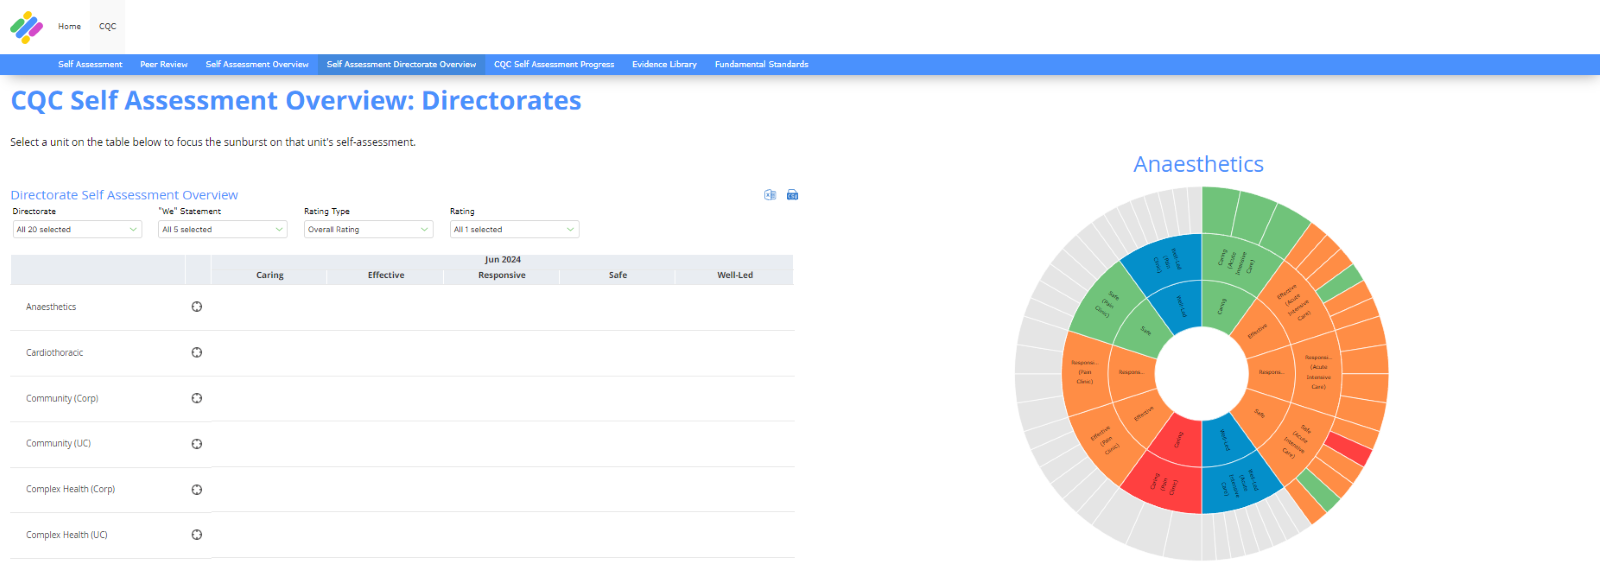
Task: Click the colorful app logo
Action: pos(27,27)
